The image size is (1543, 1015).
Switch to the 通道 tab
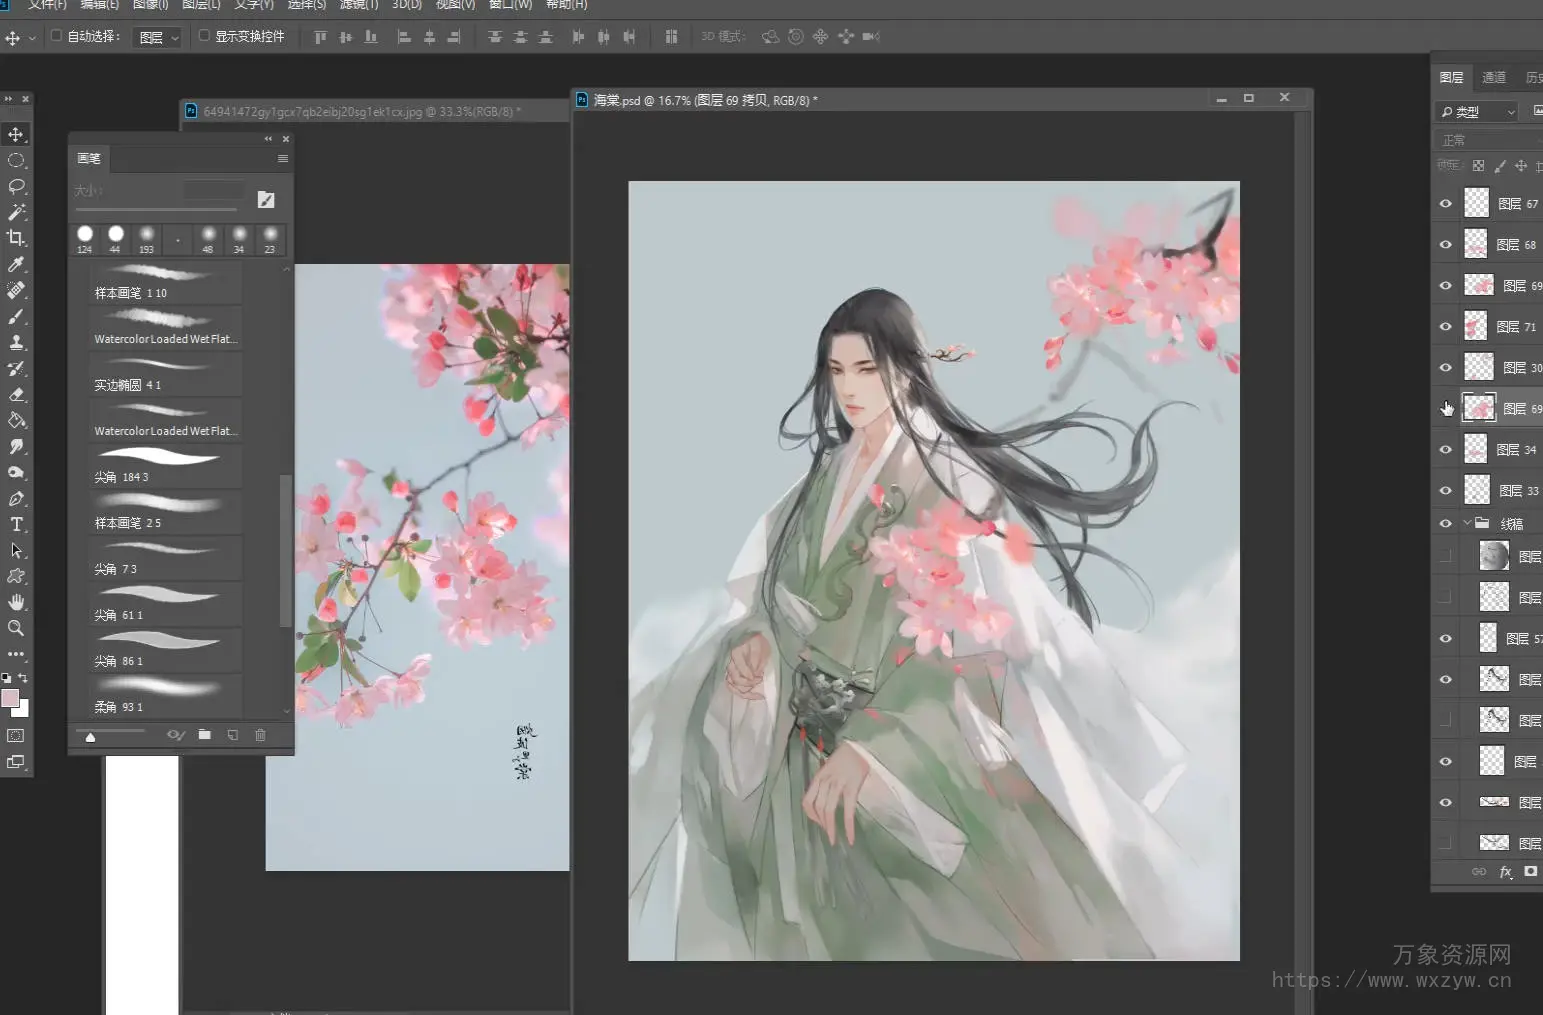(1493, 78)
